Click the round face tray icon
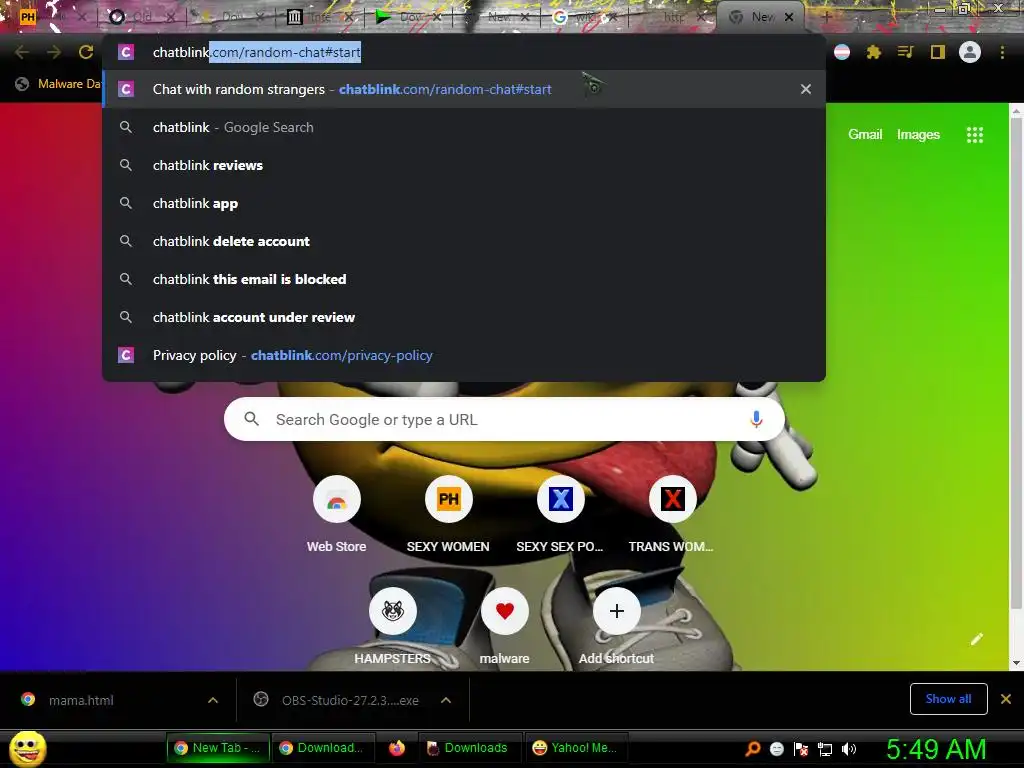The image size is (1024, 768). click(776, 749)
